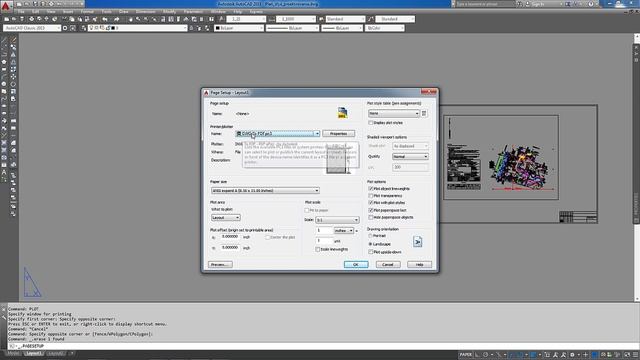Click the Redo arrow in the toolbar
The height and width of the screenshot is (360, 640).
(116, 19)
